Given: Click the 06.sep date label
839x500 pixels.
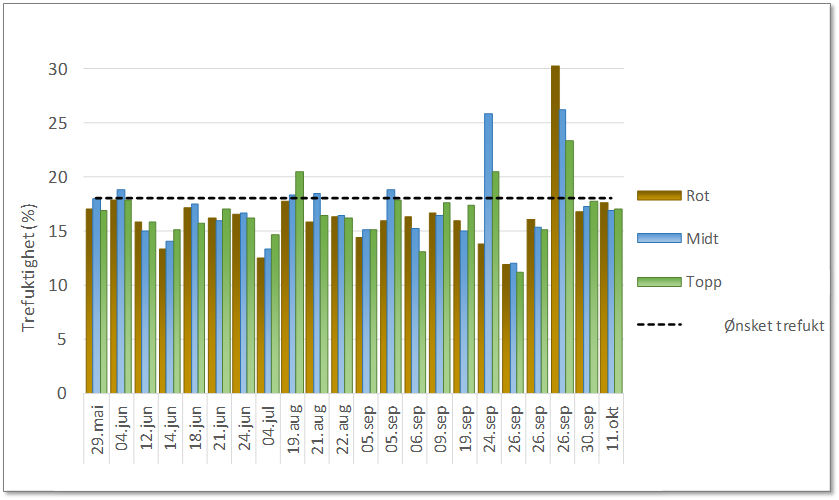Looking at the screenshot, I should (415, 429).
